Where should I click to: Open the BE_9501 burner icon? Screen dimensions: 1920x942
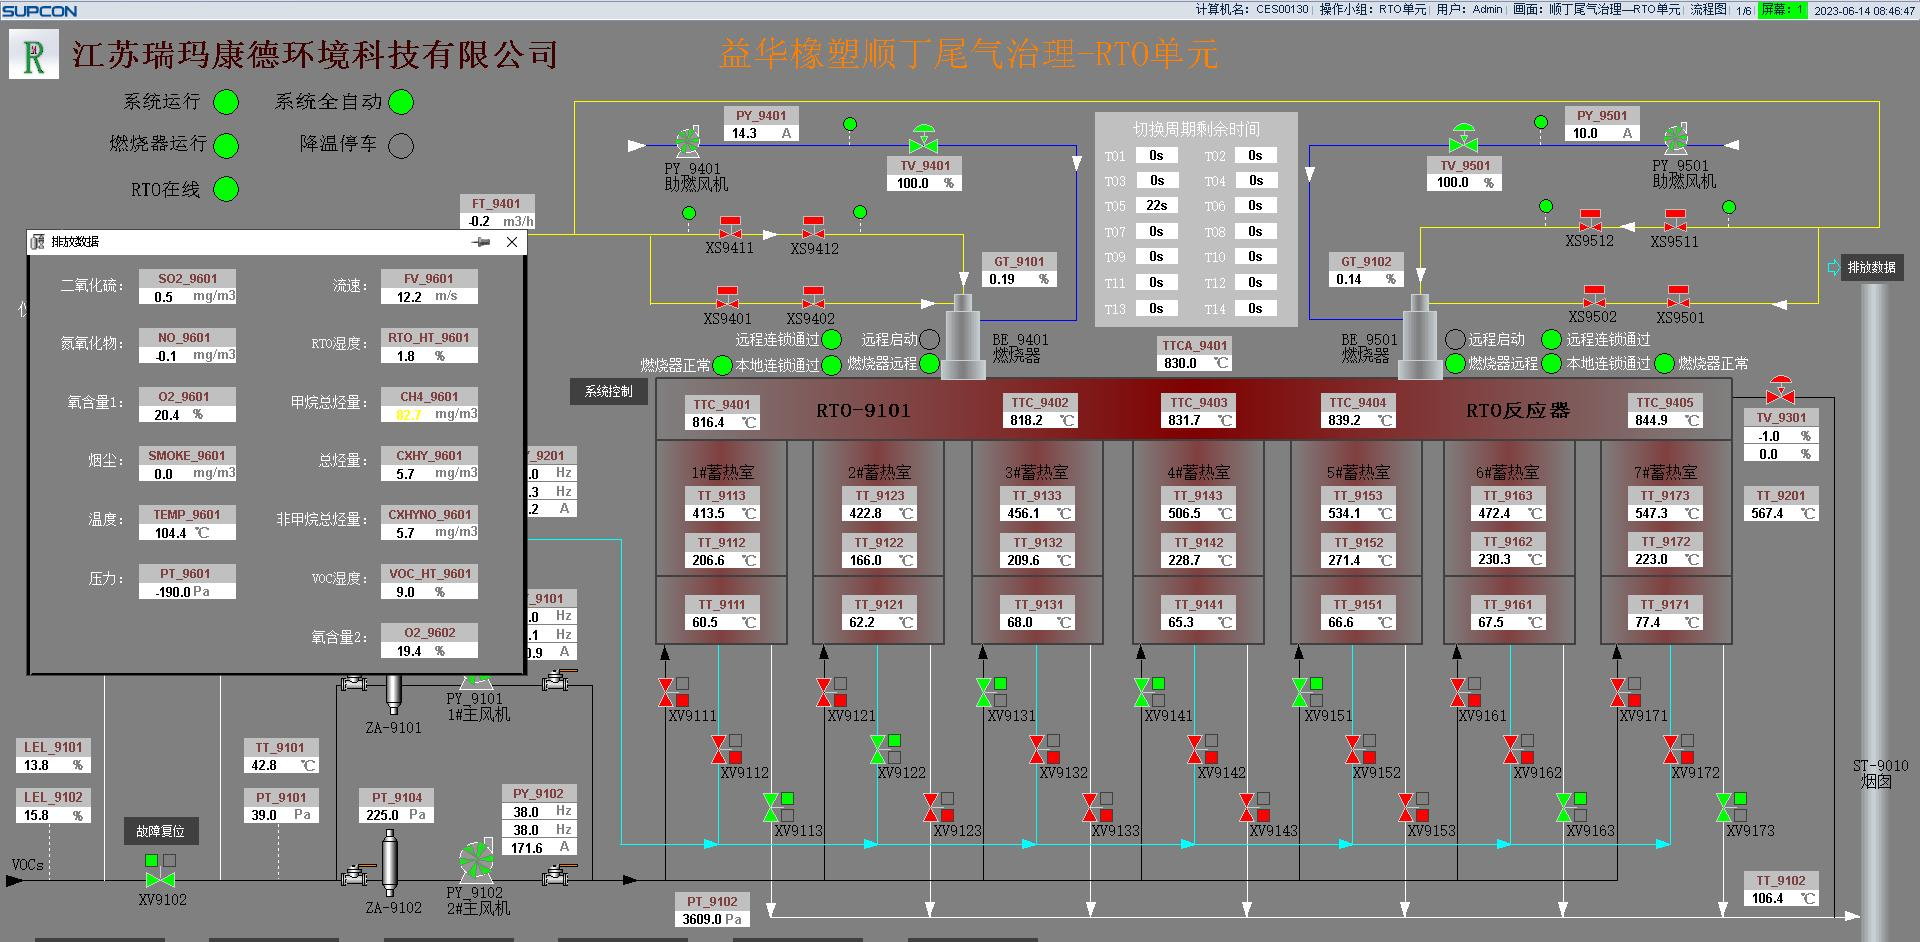point(1420,336)
